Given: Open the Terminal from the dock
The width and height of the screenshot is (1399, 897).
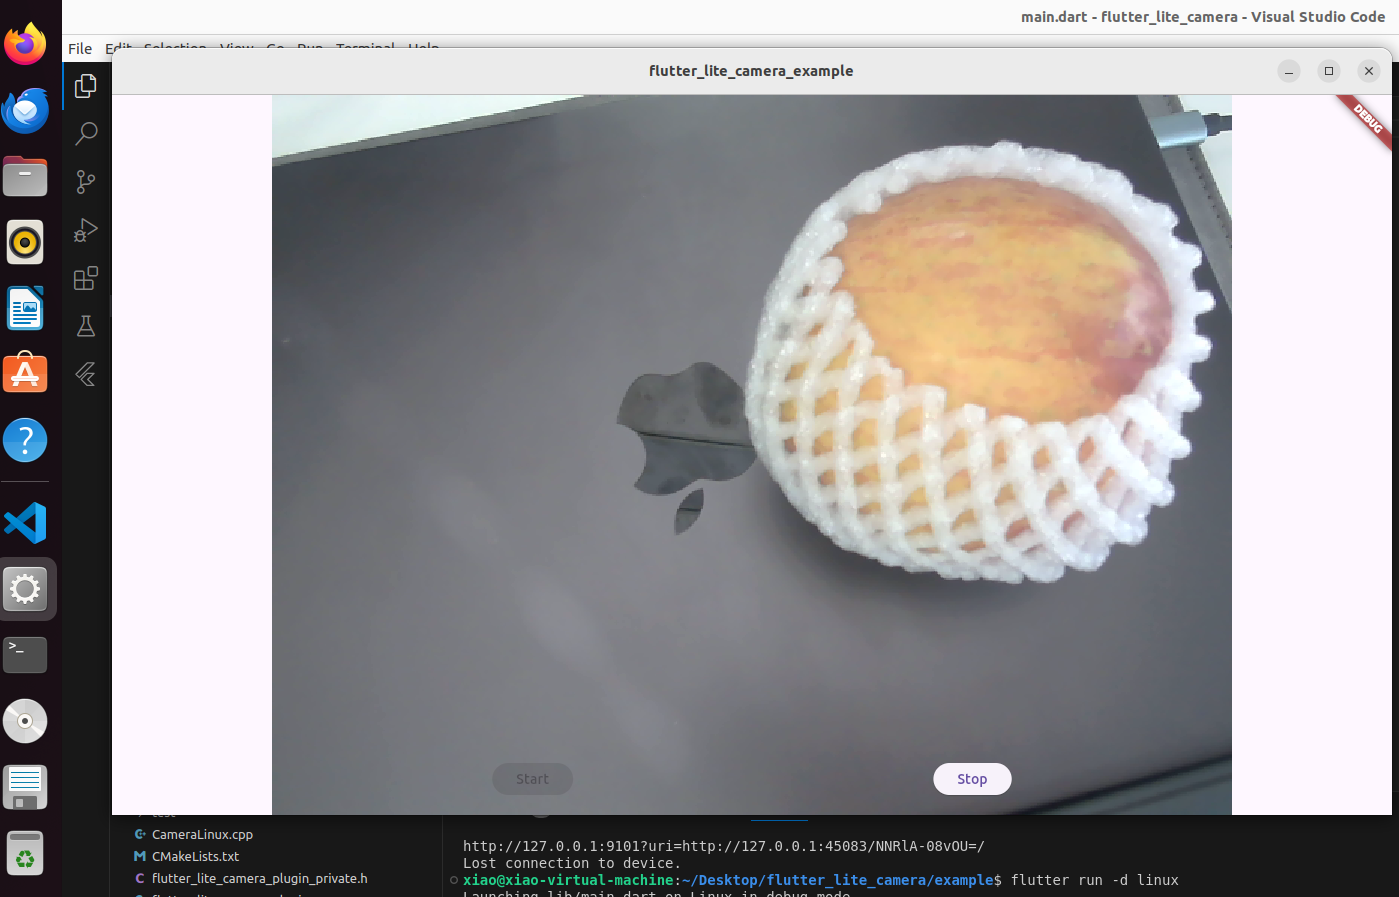Looking at the screenshot, I should coord(25,655).
